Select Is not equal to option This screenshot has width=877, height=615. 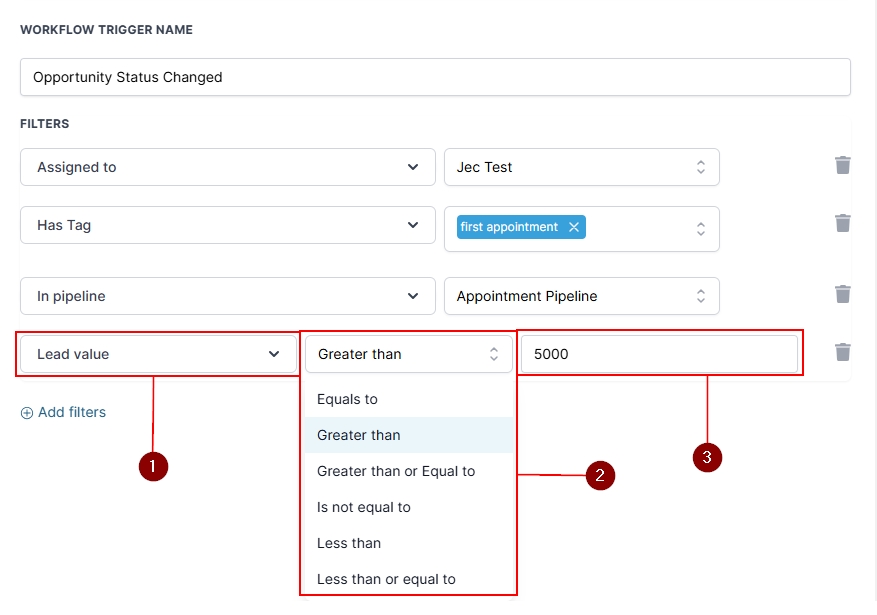click(x=364, y=507)
